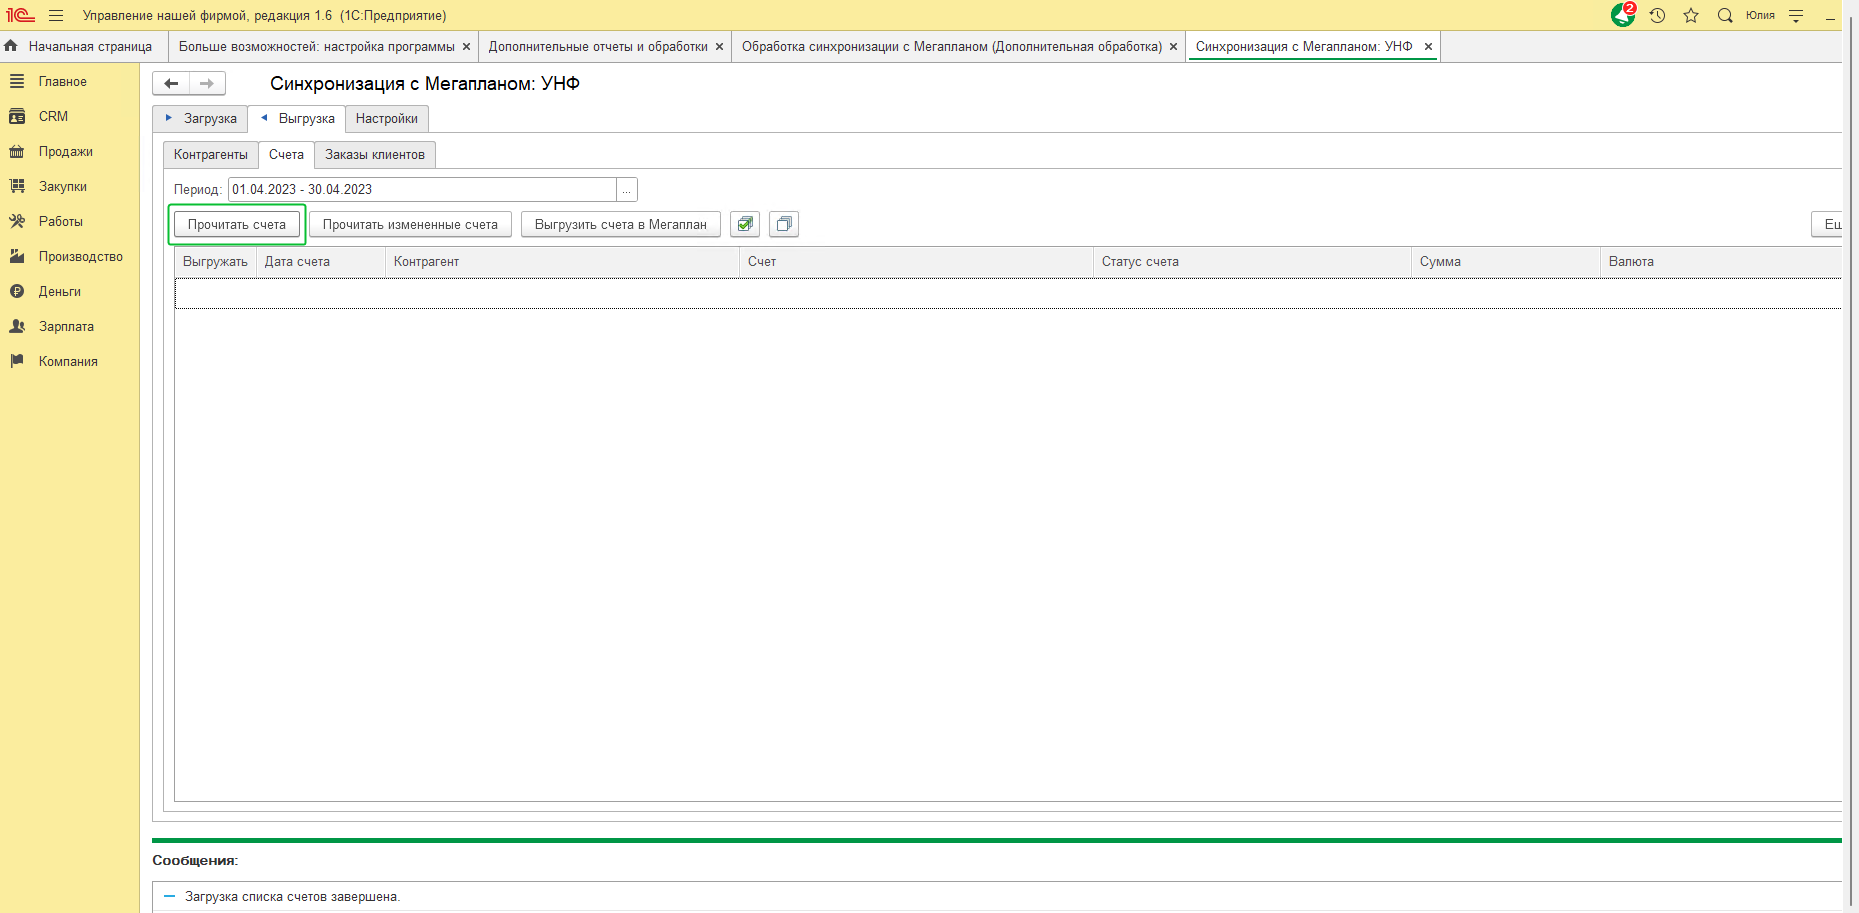The image size is (1859, 913).
Task: Select the Настройки tab
Action: [387, 118]
